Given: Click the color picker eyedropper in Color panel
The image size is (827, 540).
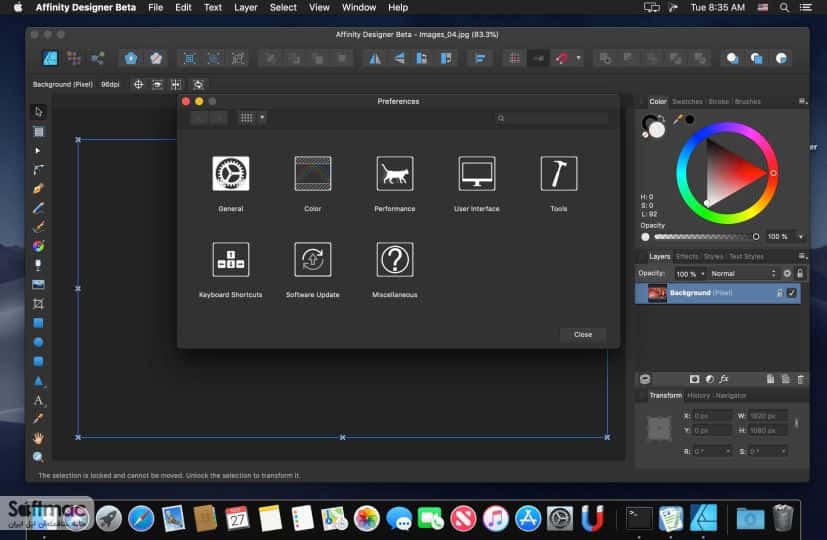Looking at the screenshot, I should pyautogui.click(x=677, y=120).
